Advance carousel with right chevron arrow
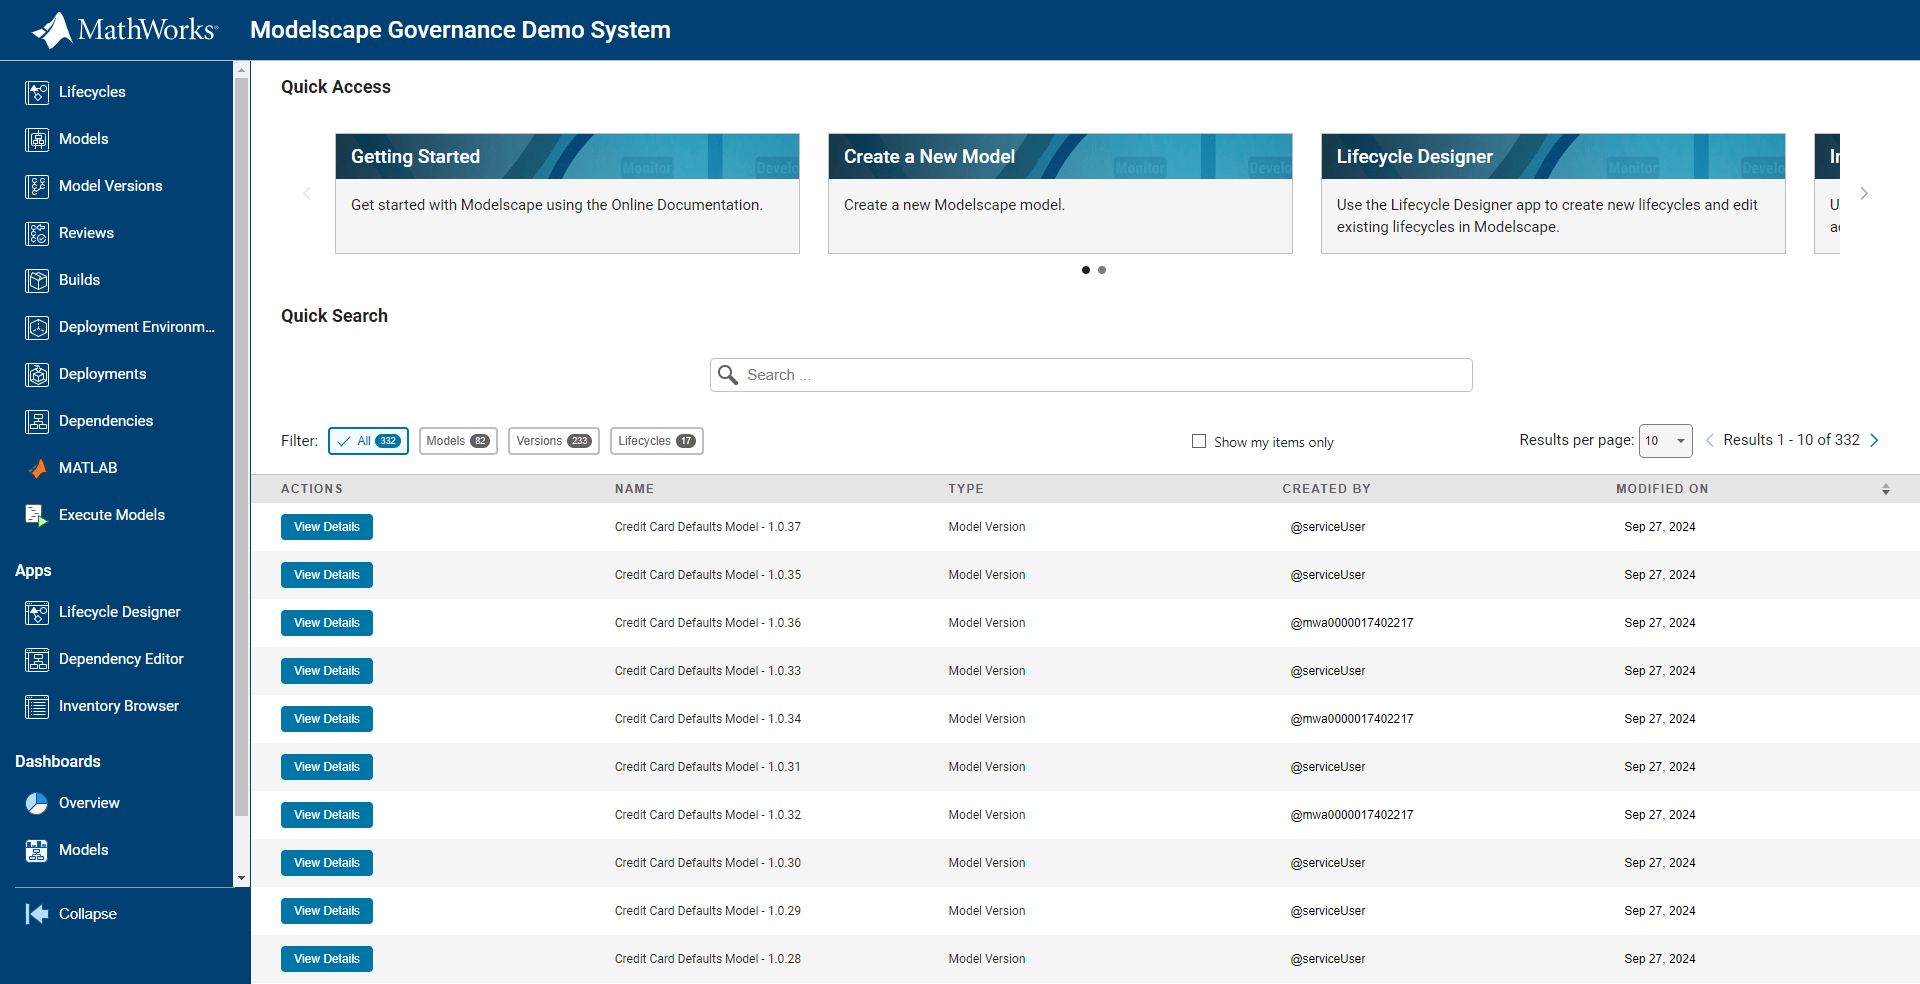This screenshot has height=984, width=1920. click(x=1864, y=193)
